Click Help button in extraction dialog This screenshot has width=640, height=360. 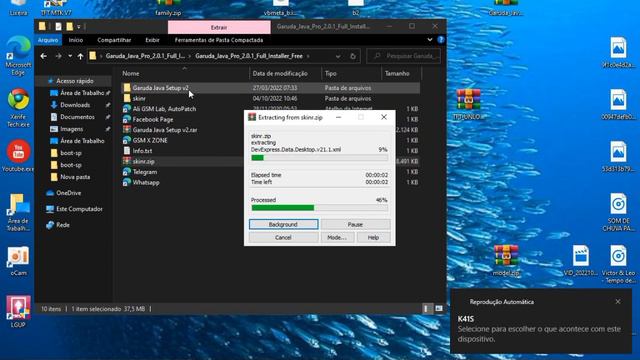pyautogui.click(x=373, y=238)
